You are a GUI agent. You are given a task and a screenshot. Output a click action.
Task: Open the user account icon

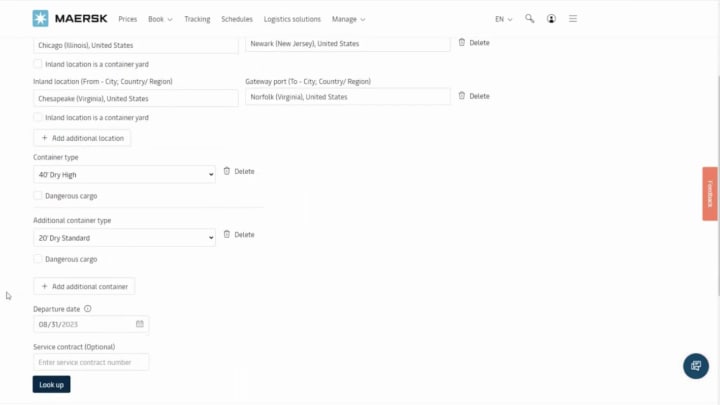[x=551, y=19]
